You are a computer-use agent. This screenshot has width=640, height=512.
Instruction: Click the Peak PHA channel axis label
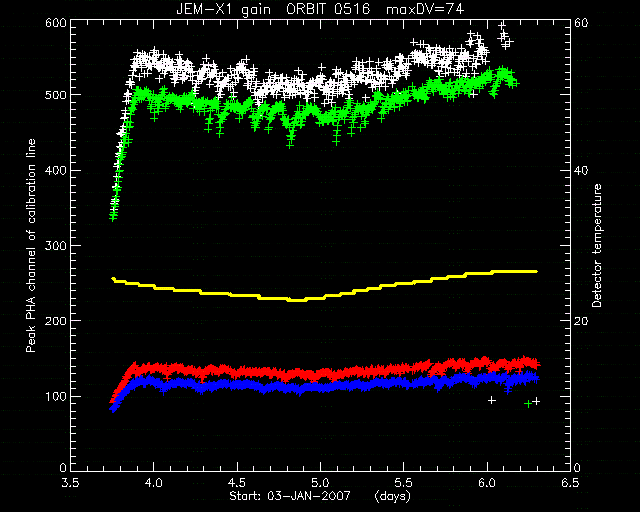[x=31, y=245]
